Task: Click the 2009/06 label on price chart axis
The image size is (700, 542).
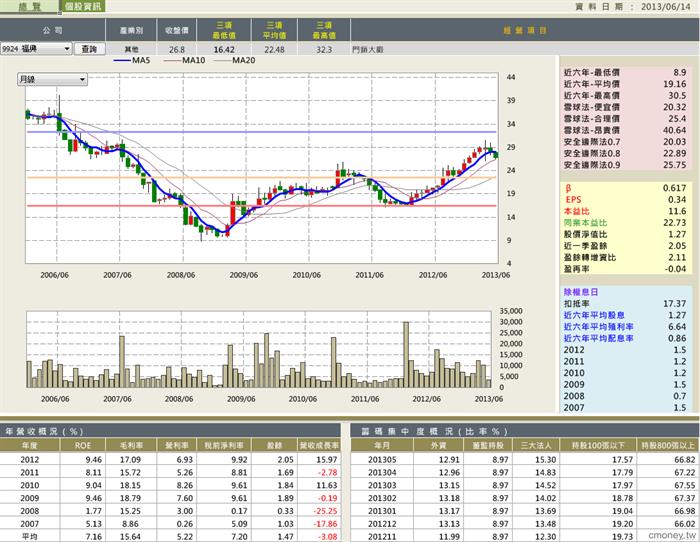Action: click(244, 275)
